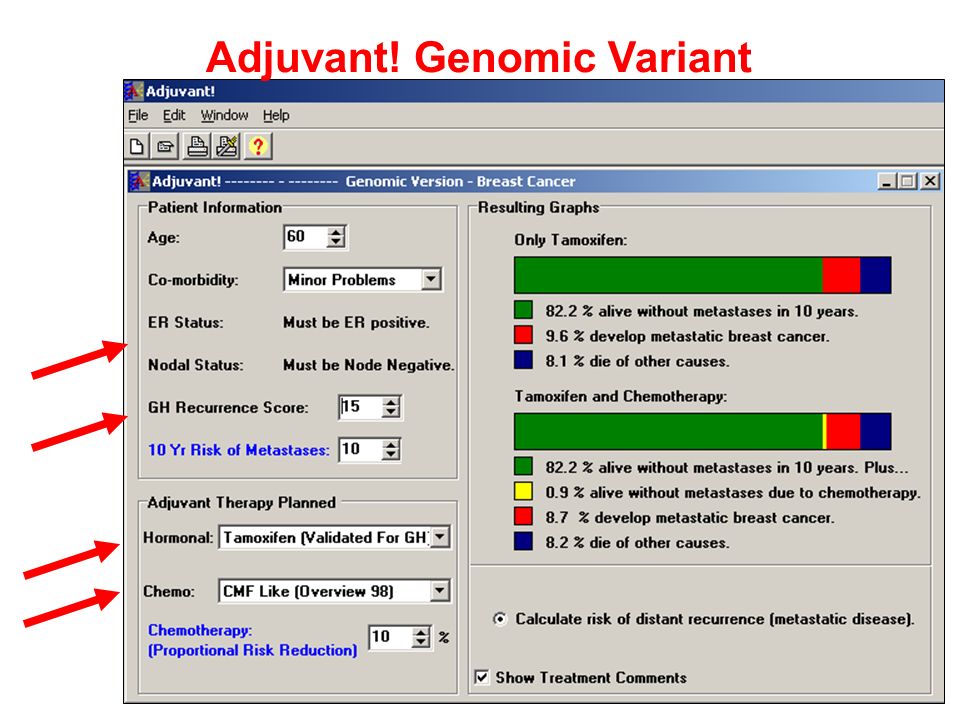Image resolution: width=960 pixels, height=720 pixels.
Task: Click the Print with notes toolbar icon
Action: (x=226, y=146)
